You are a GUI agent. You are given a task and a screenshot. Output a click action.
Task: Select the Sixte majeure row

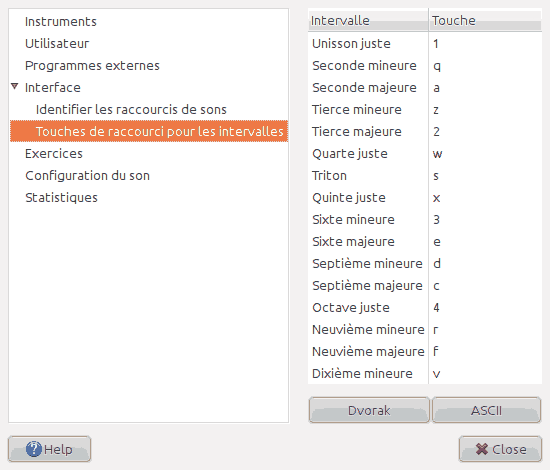pos(425,242)
